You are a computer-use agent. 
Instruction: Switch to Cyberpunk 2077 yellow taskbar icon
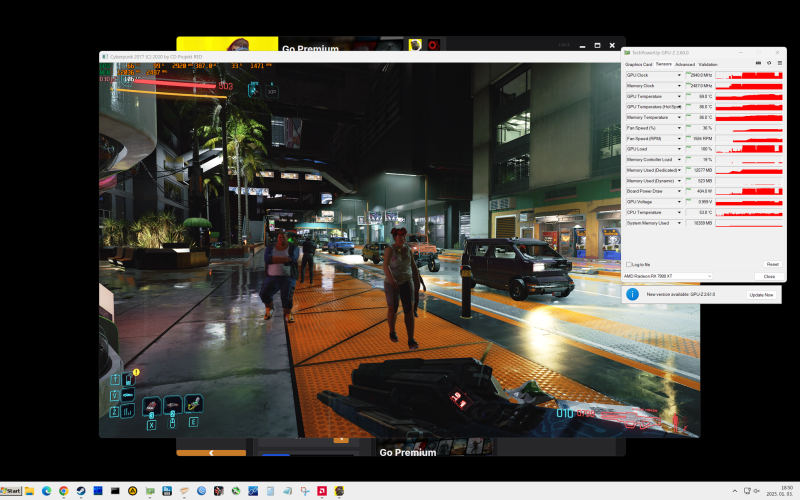click(339, 491)
